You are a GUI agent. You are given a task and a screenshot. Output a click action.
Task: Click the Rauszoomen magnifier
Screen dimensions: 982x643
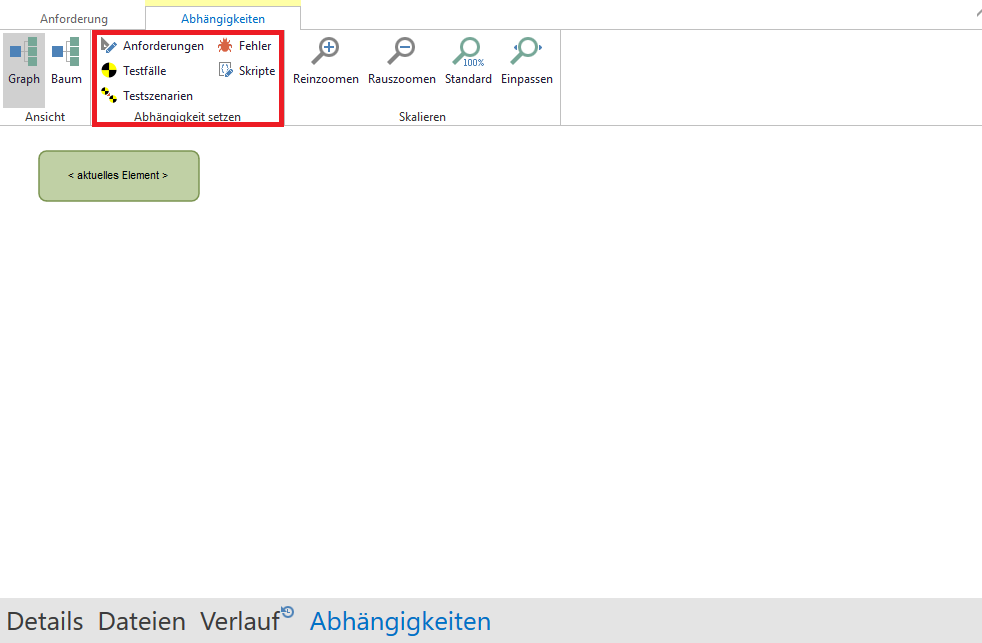[x=402, y=60]
